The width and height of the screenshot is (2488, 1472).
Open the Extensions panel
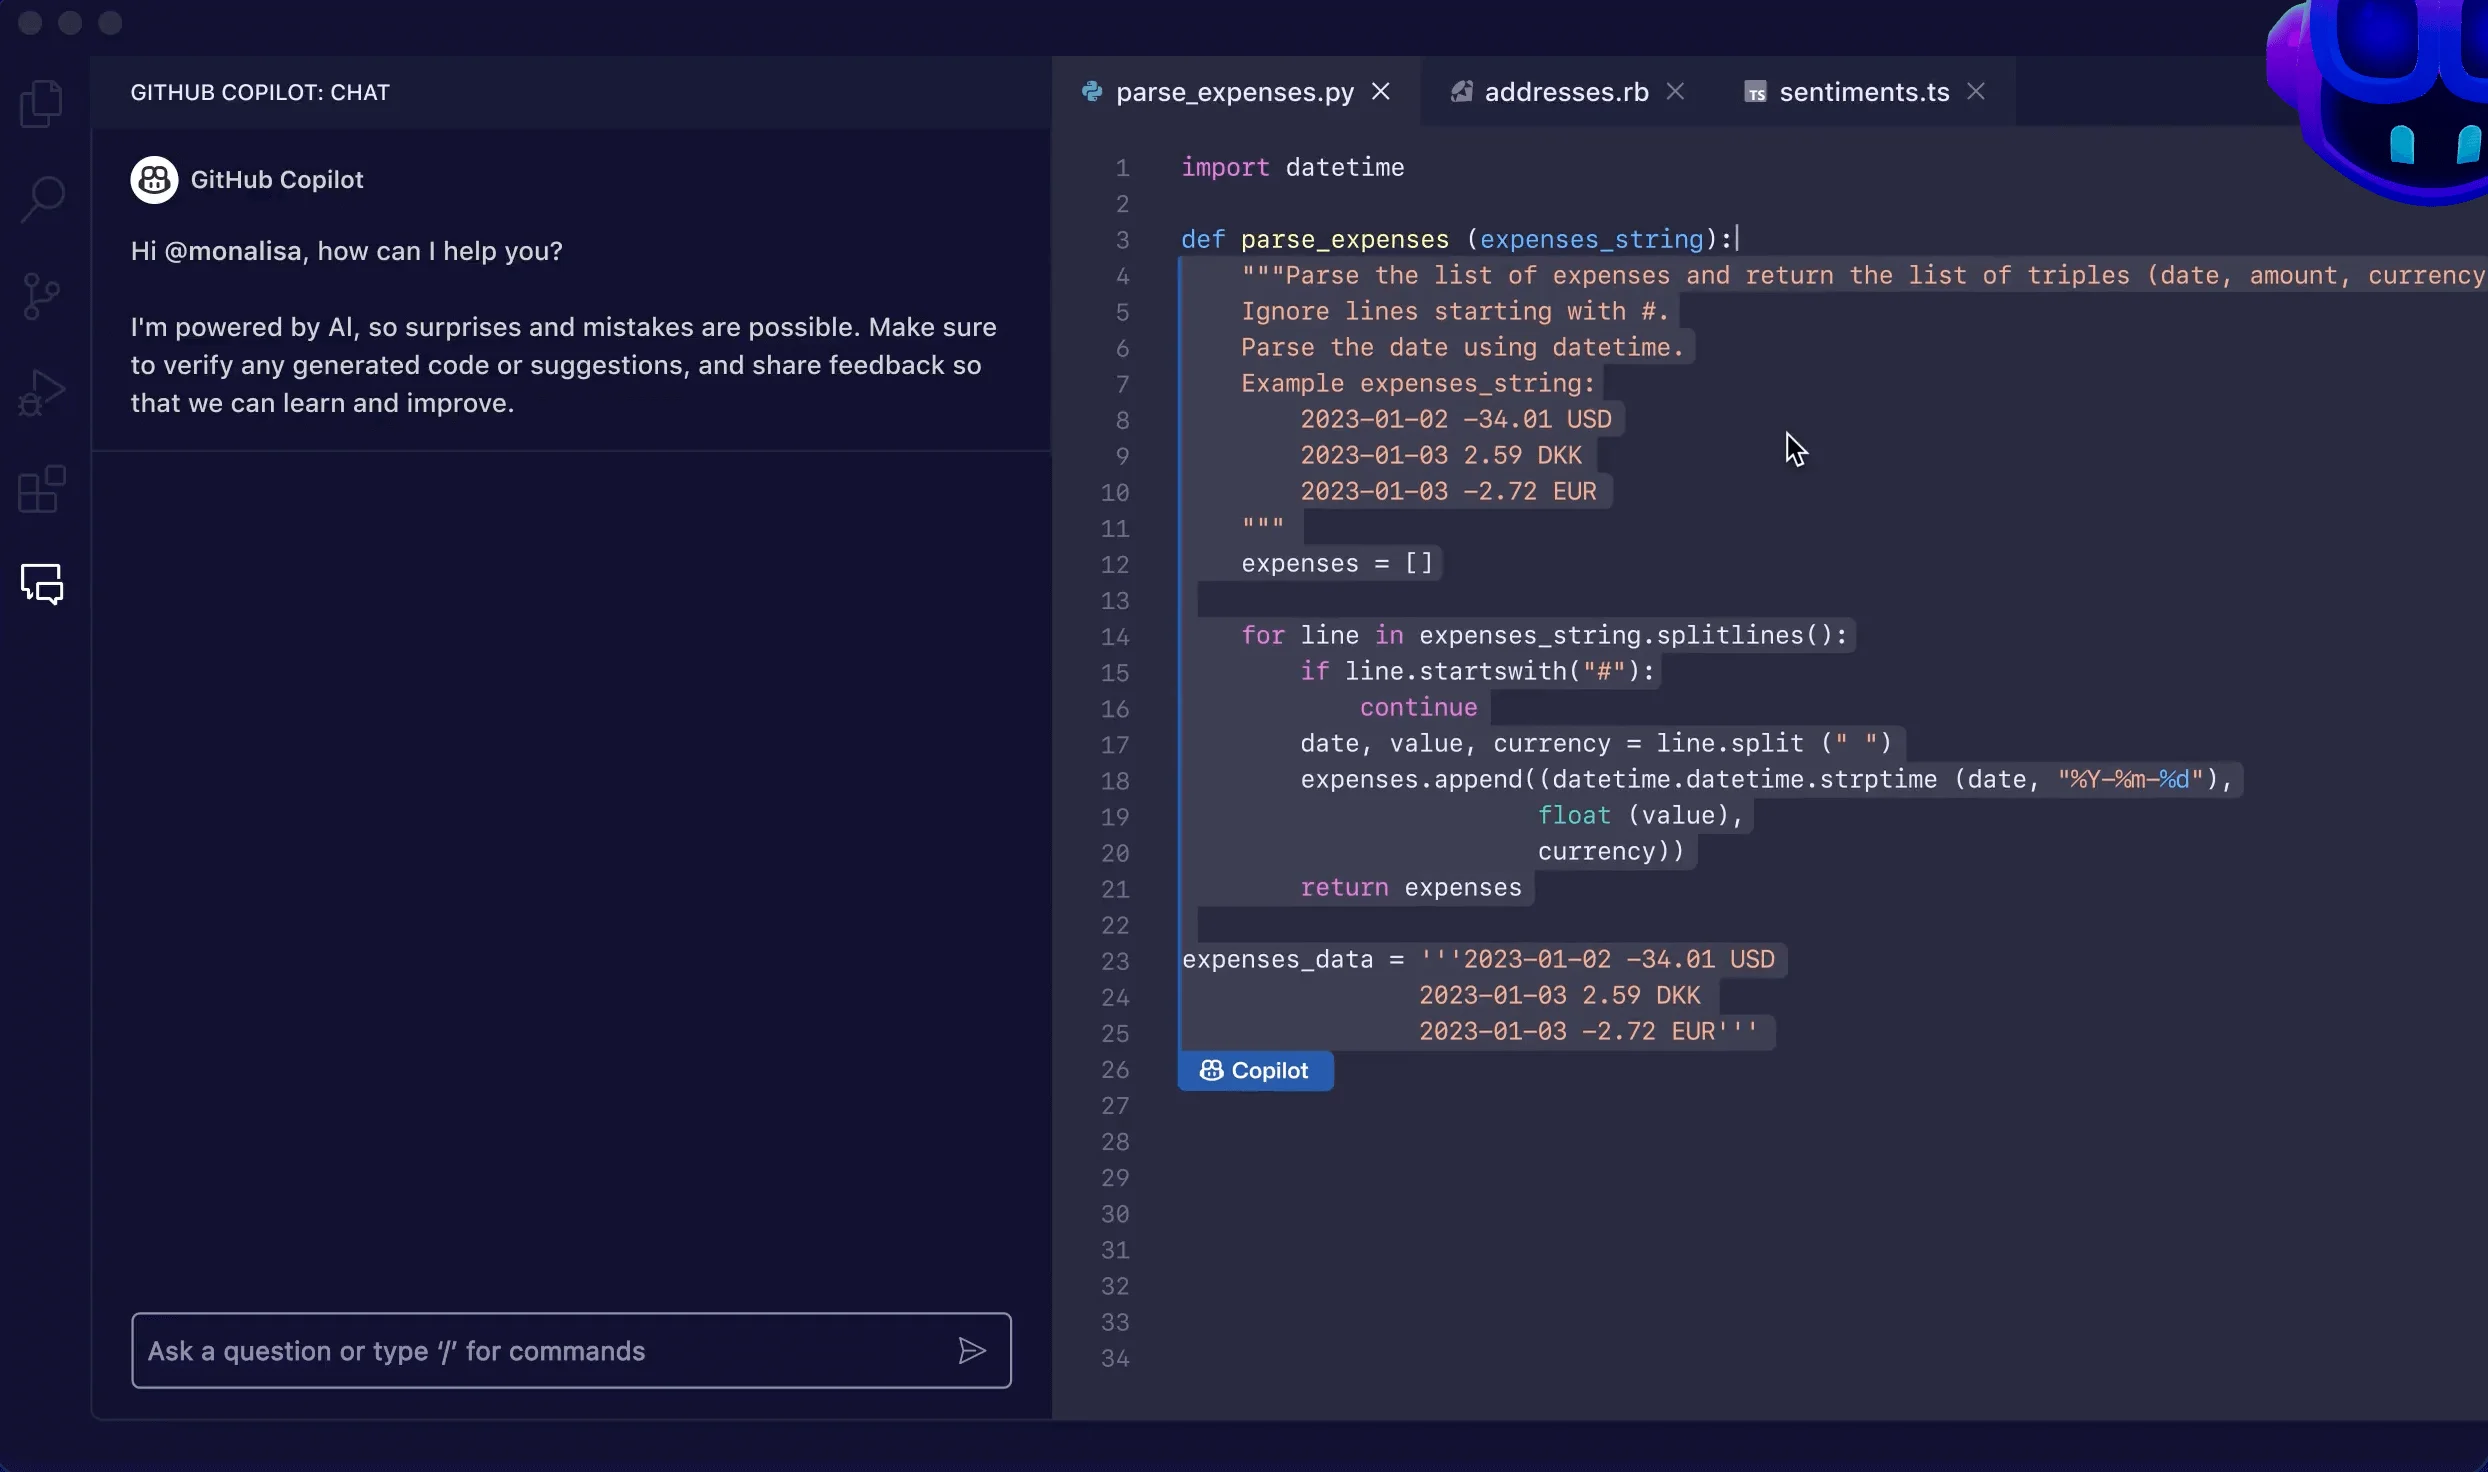click(x=41, y=489)
